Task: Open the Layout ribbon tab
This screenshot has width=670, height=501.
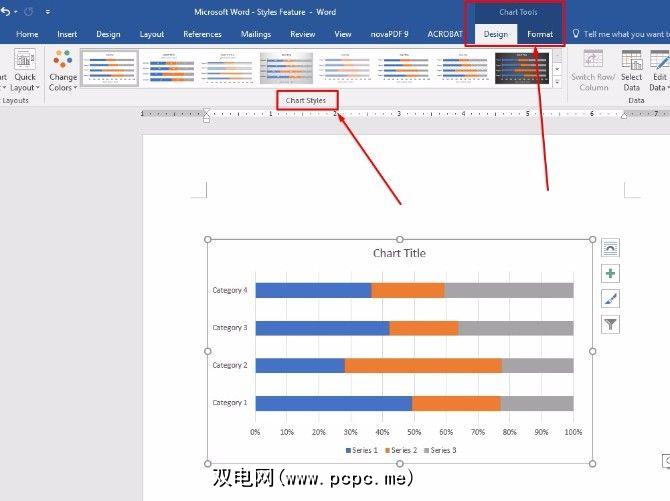Action: tap(152, 34)
